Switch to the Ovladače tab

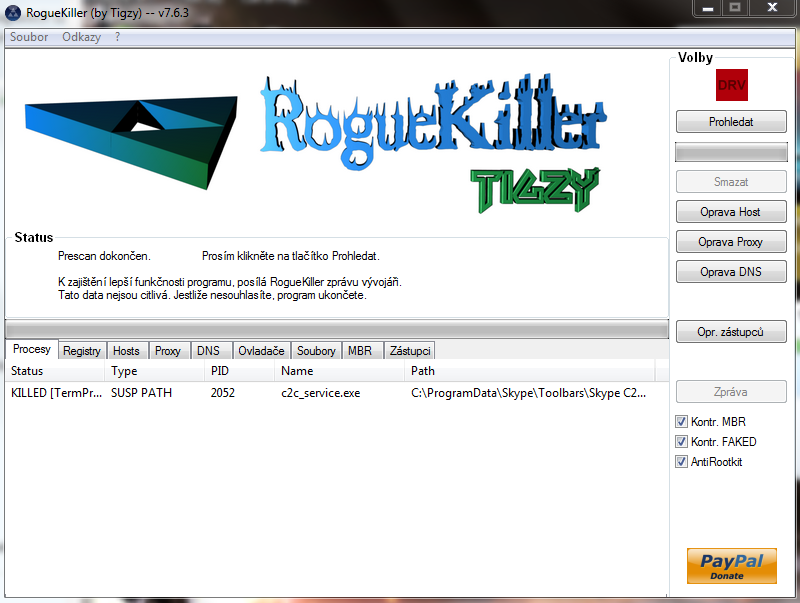click(261, 351)
